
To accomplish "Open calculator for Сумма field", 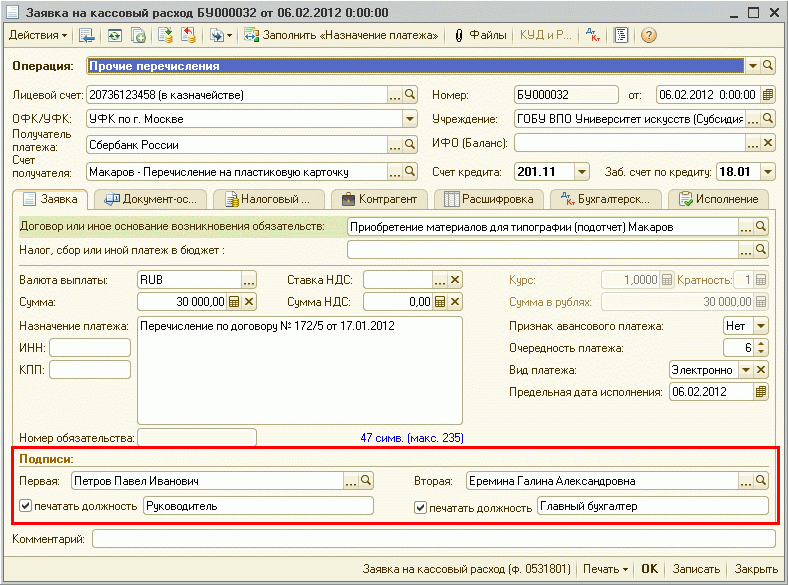I will tap(234, 302).
